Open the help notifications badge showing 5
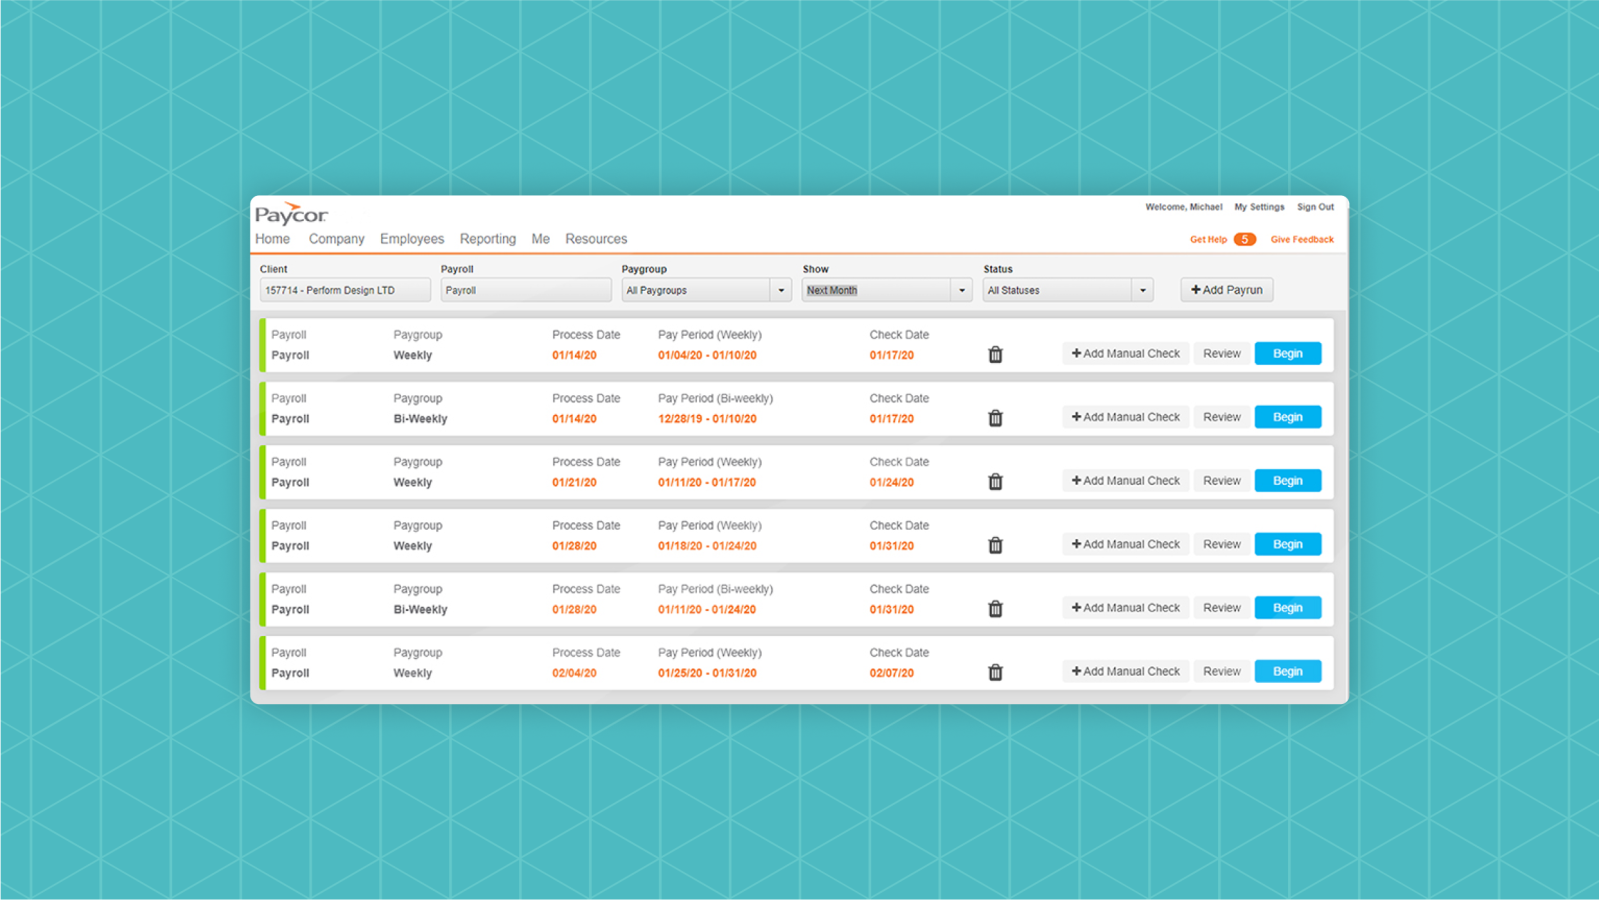This screenshot has height=900, width=1599. (1244, 239)
